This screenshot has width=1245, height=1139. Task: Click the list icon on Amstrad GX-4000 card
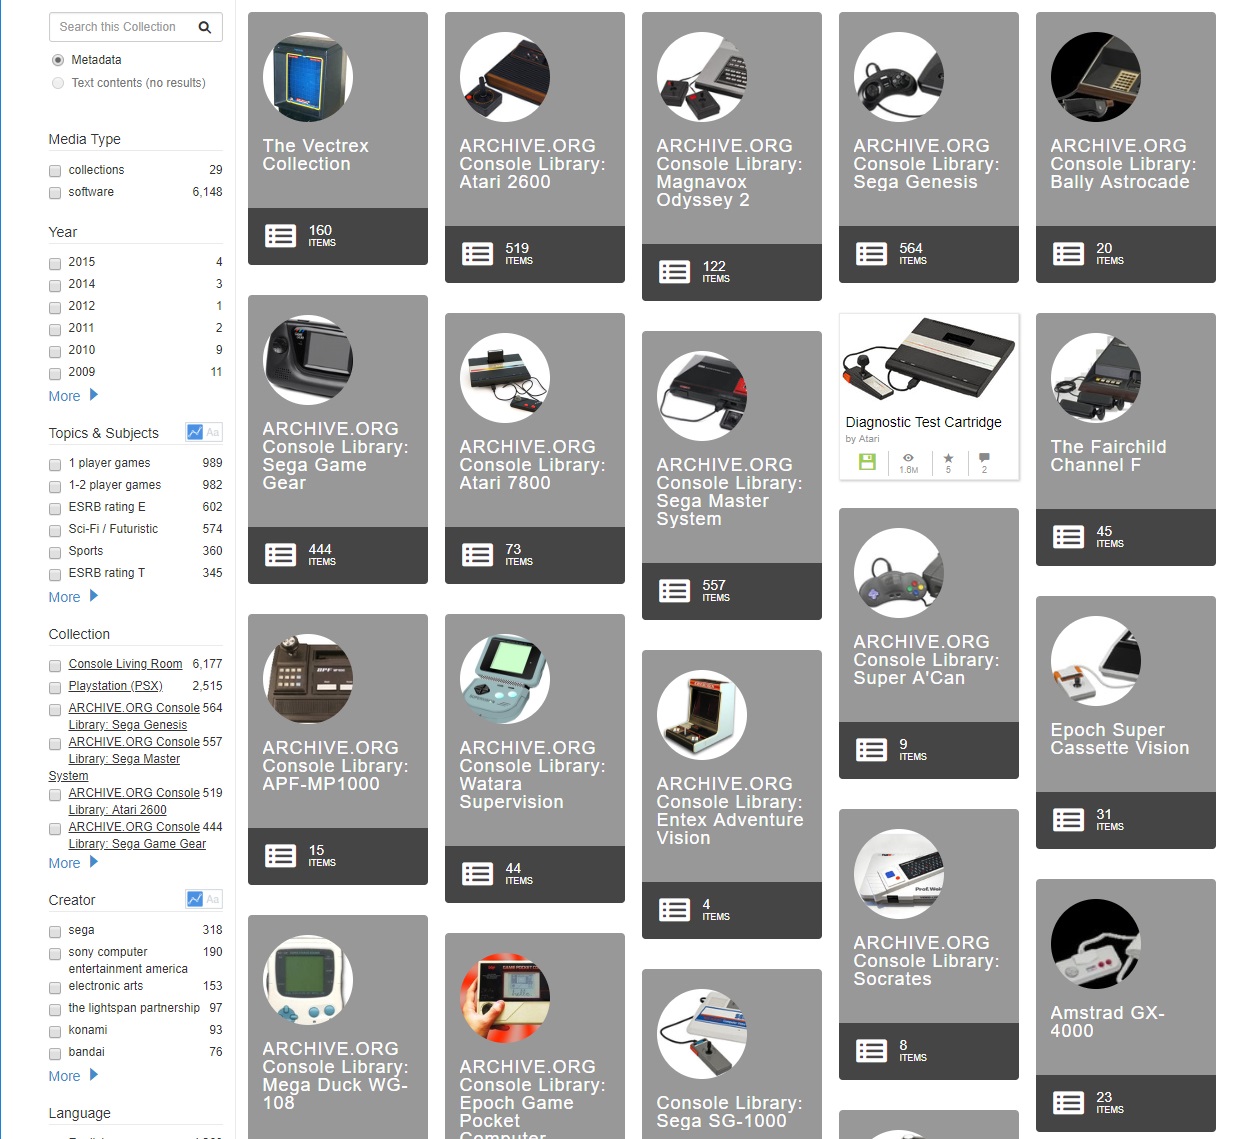tap(1068, 1103)
